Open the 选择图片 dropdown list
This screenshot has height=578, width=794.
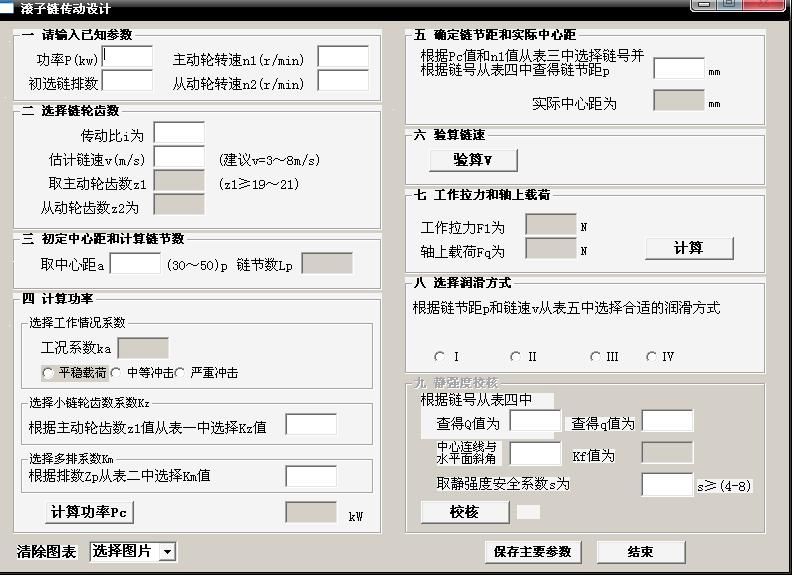coord(167,551)
